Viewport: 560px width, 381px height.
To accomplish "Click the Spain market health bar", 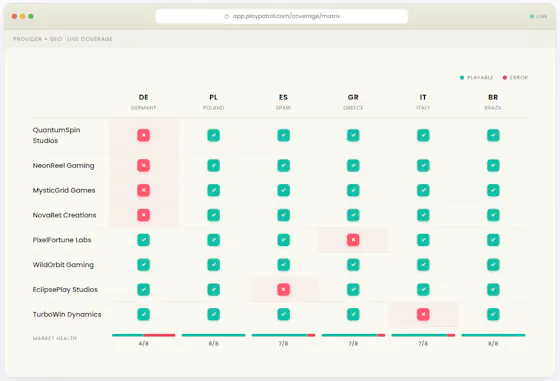I will pos(284,335).
